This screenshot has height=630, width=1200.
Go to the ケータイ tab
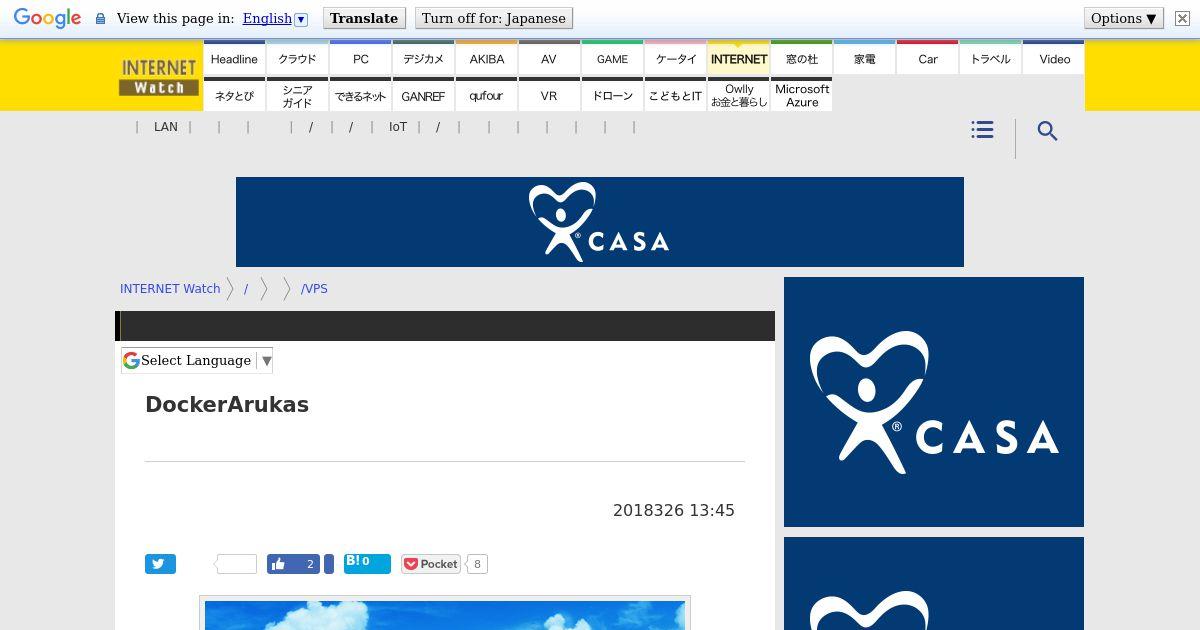pyautogui.click(x=675, y=59)
